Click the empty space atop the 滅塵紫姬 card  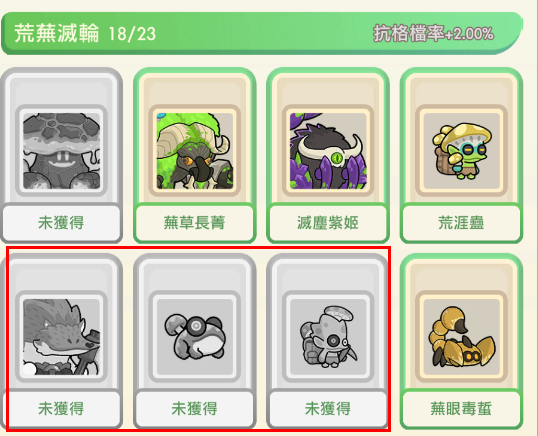[328, 91]
